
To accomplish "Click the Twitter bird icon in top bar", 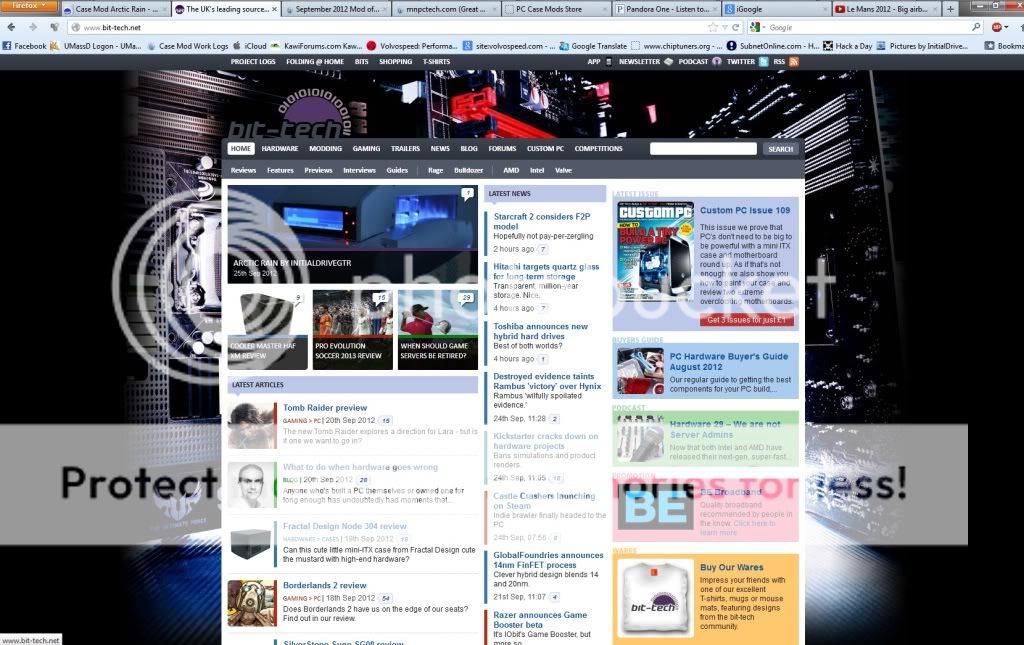I will pos(763,61).
